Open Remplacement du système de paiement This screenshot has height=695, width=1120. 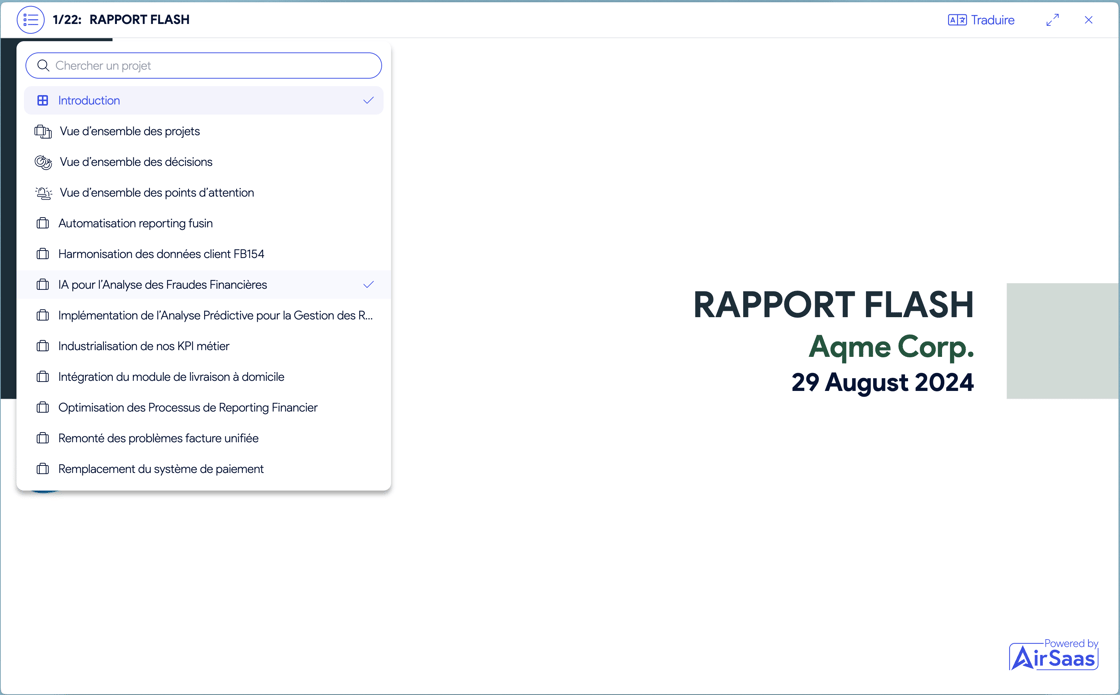point(204,469)
